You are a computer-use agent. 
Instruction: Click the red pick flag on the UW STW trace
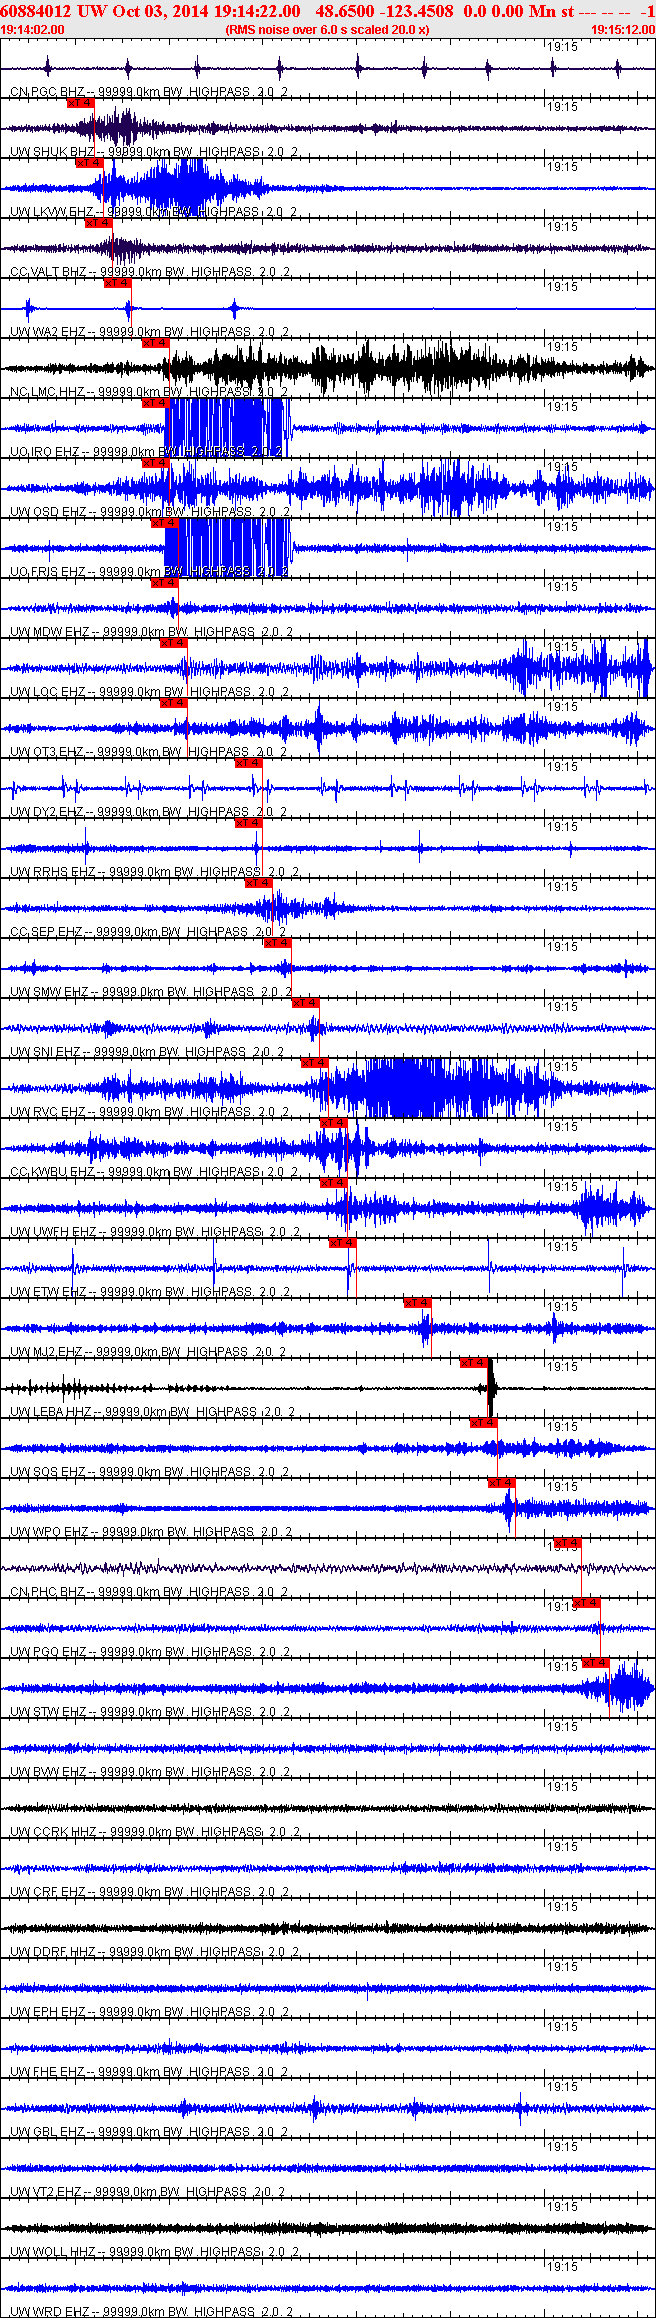(x=595, y=1663)
